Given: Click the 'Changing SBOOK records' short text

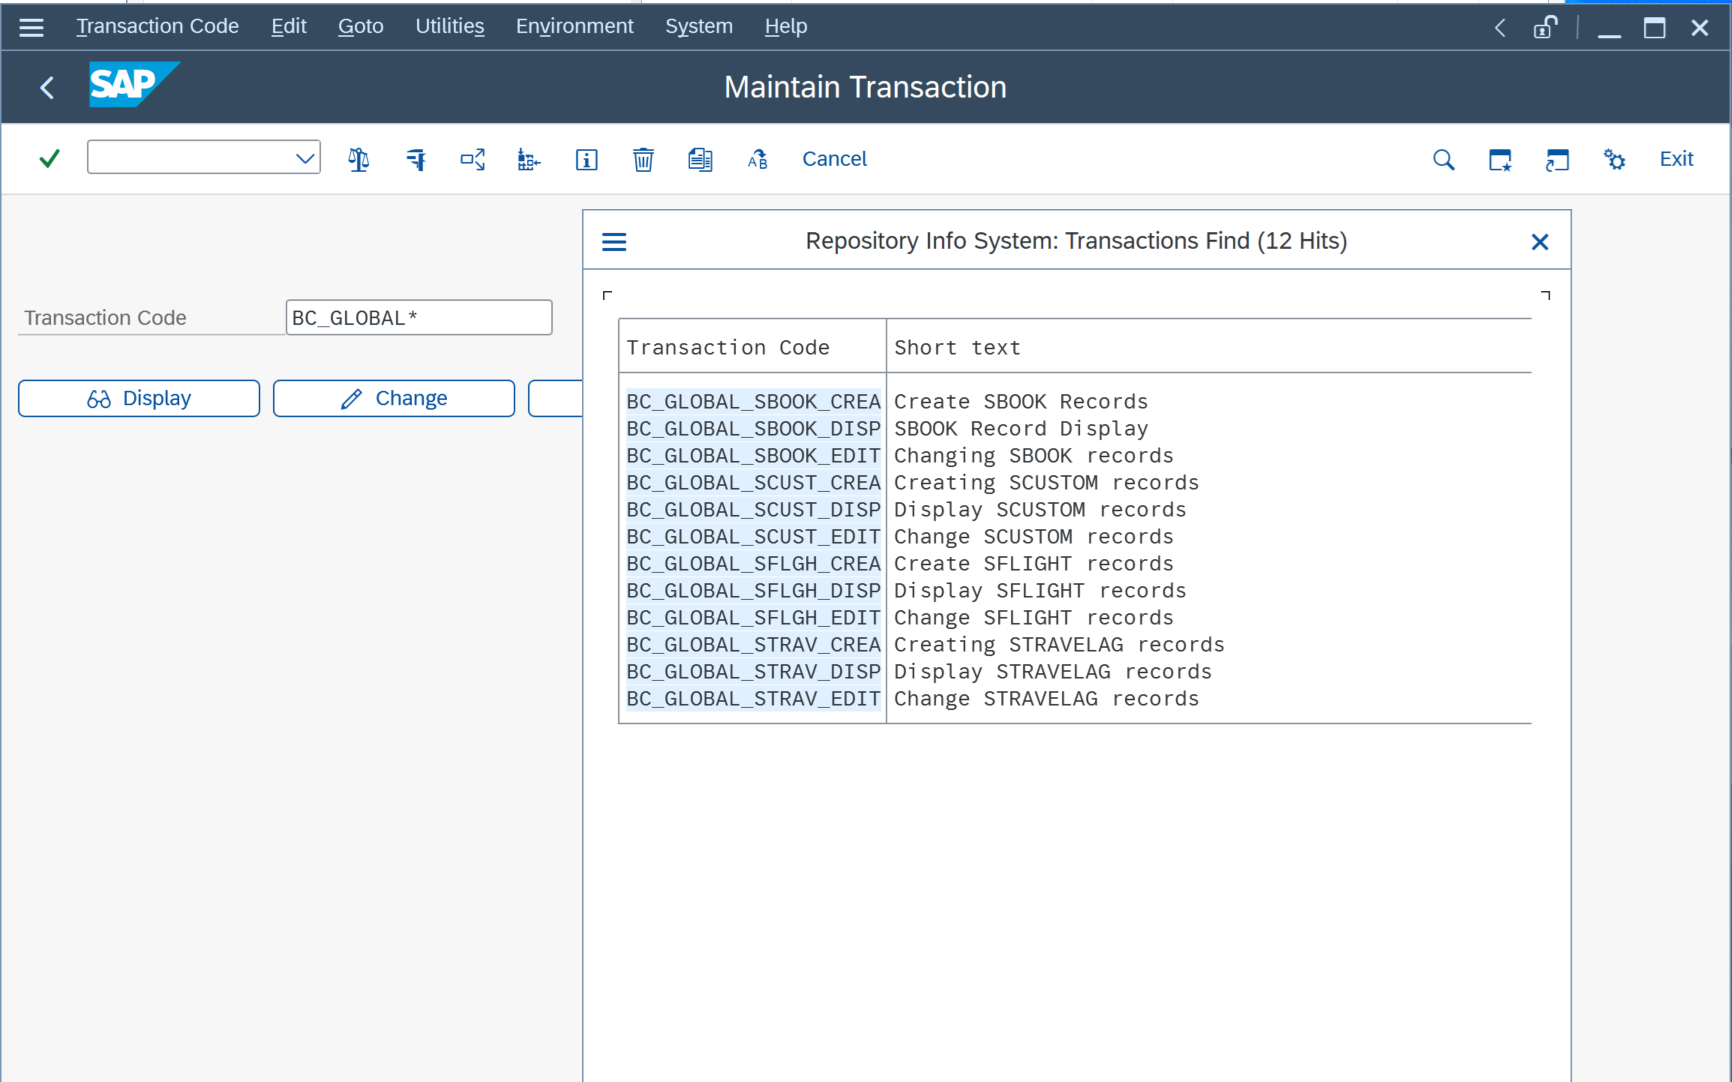Looking at the screenshot, I should (1034, 455).
